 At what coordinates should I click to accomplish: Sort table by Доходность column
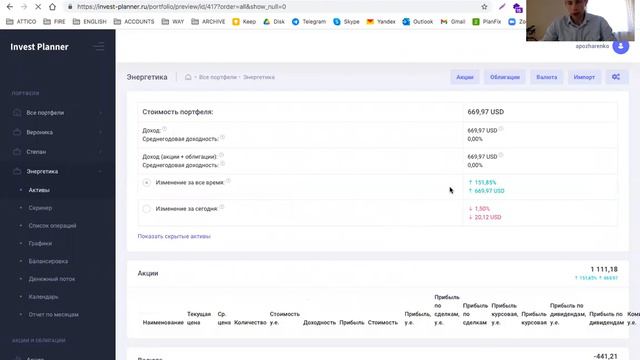click(319, 322)
